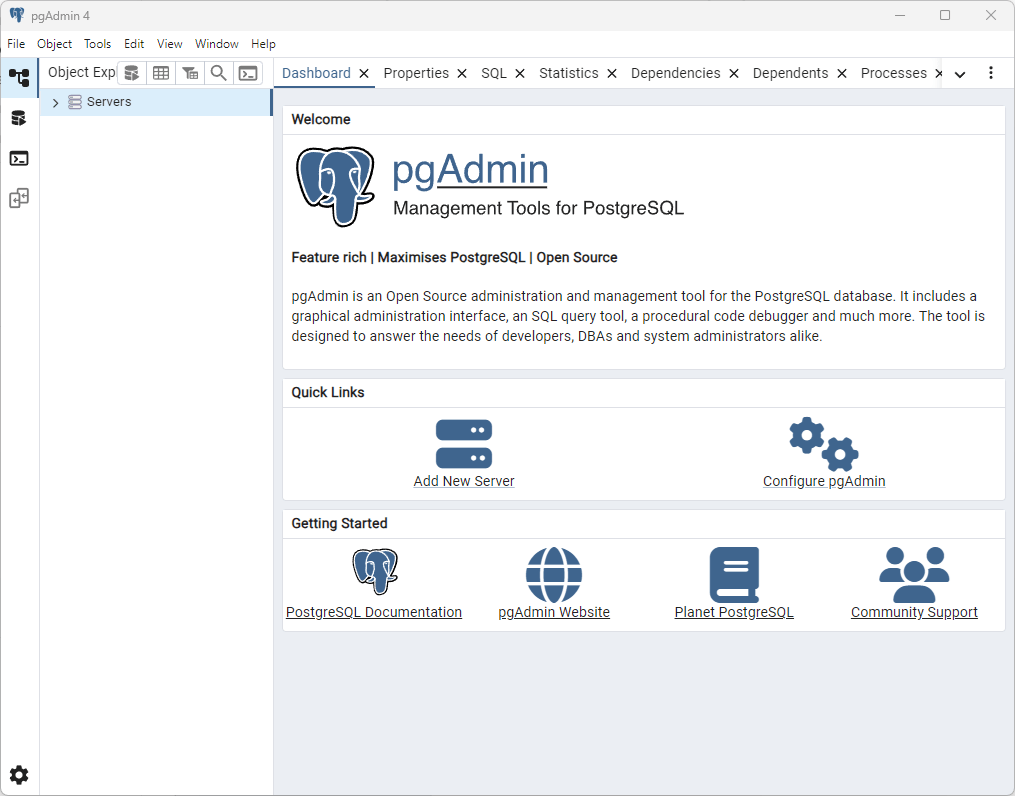Open Query Tool in Object Explorer toolbar

(131, 73)
